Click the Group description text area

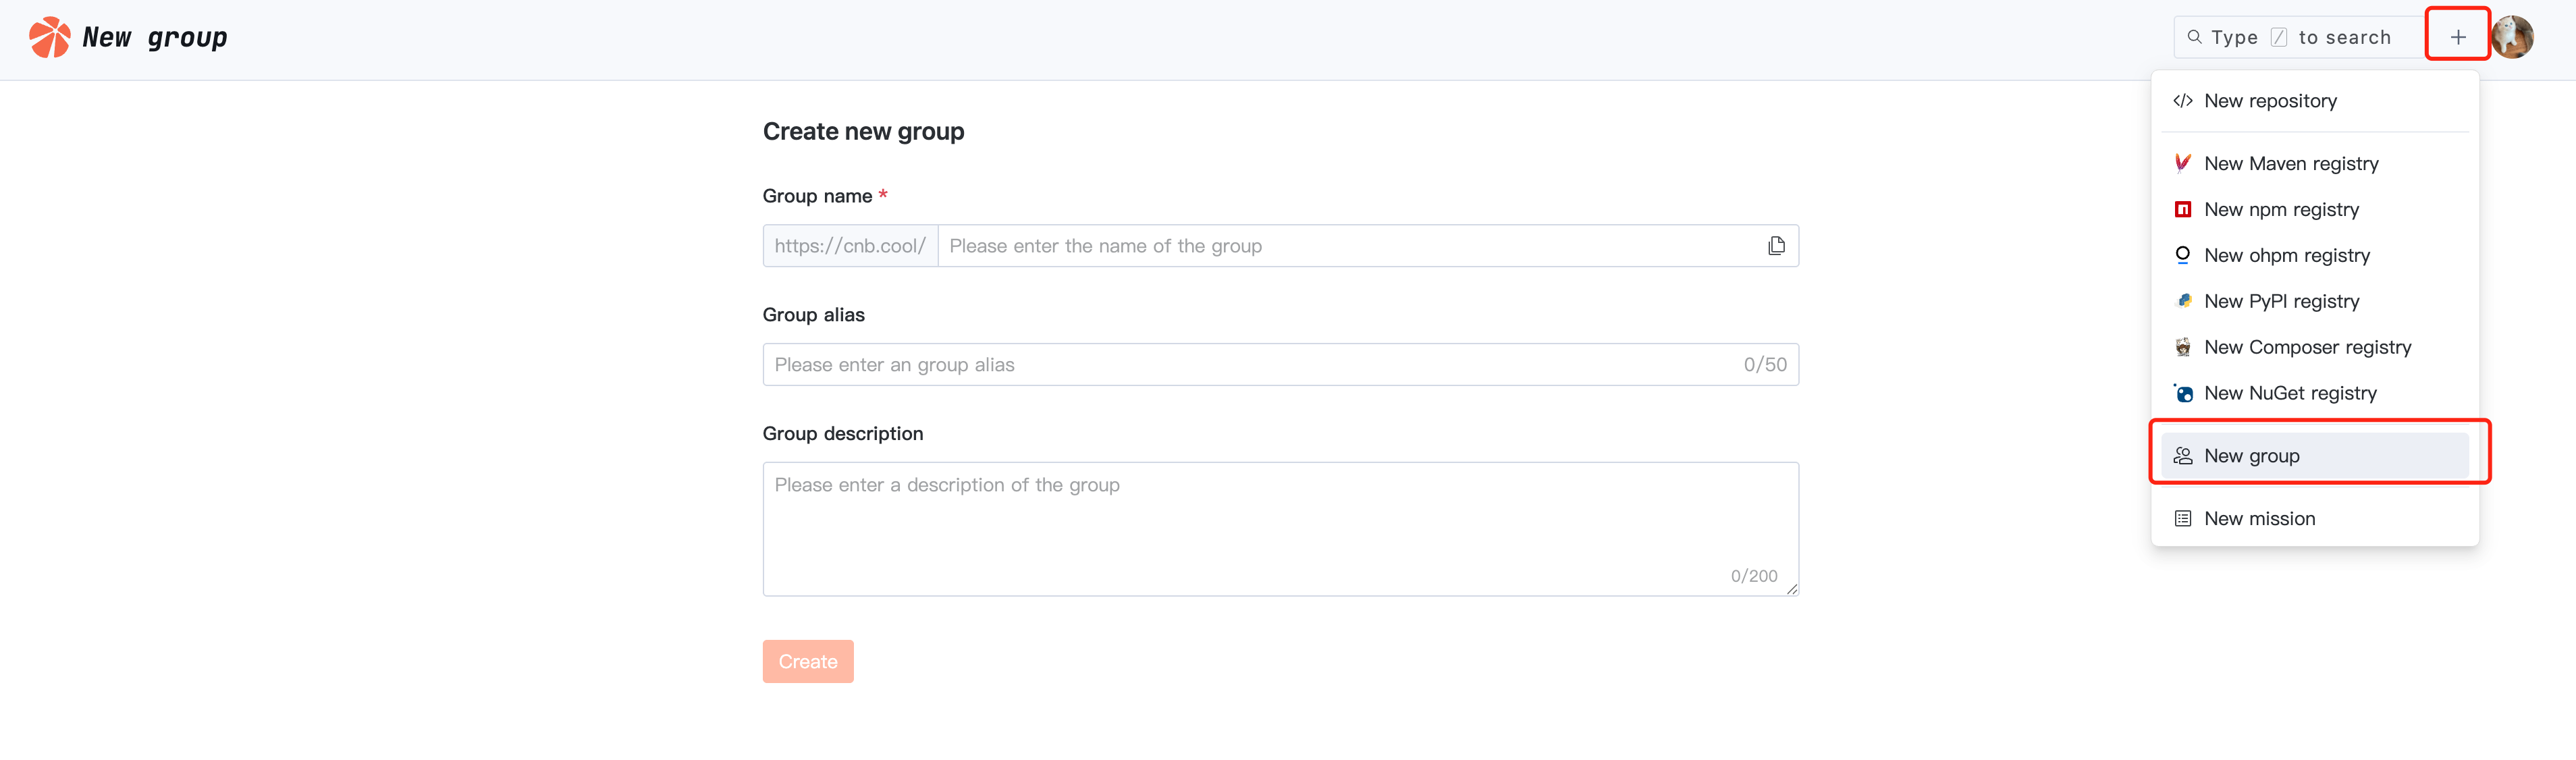click(1280, 528)
